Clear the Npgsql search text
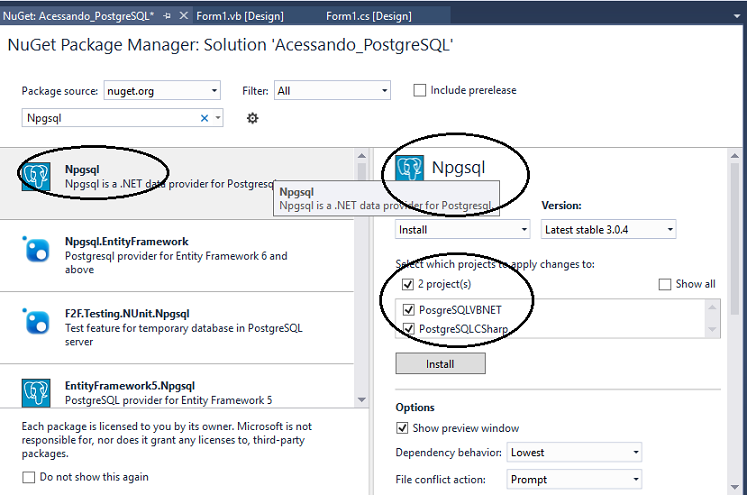Screen dimensions: 747x495 coord(204,118)
